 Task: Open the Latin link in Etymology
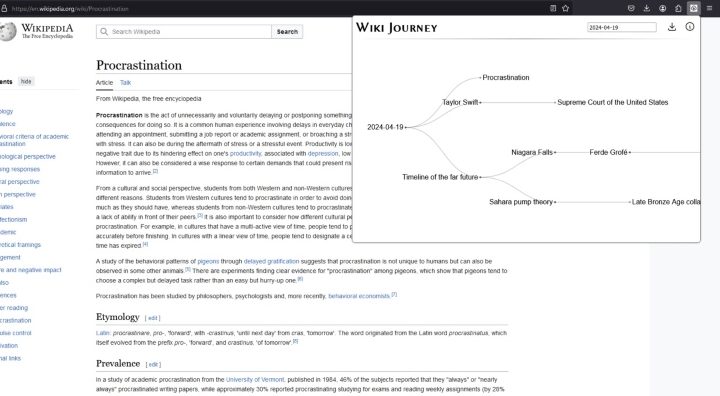pyautogui.click(x=102, y=333)
